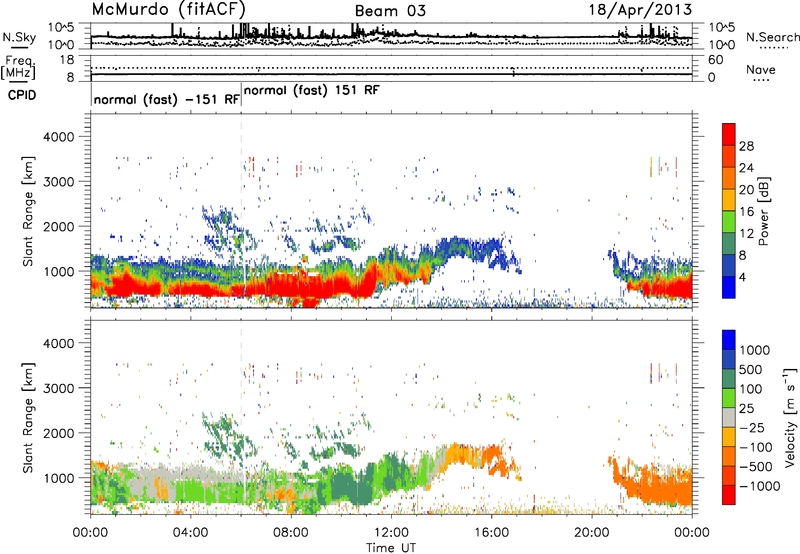This screenshot has width=800, height=554.
Task: Select the dark green 8–12 dB Power segment
Action: pyautogui.click(x=729, y=244)
